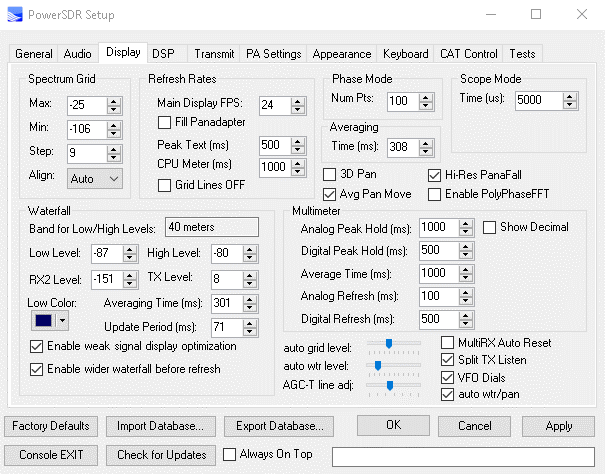Enable 3D Pan checkbox

[x=329, y=174]
